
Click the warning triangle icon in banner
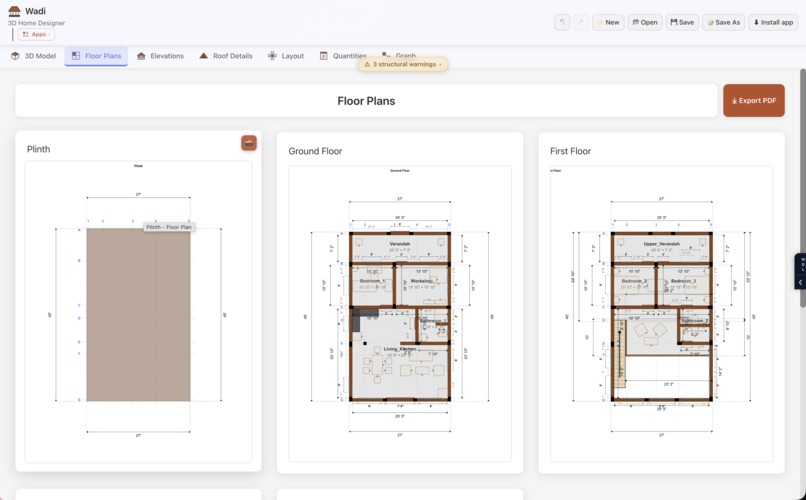tap(367, 64)
